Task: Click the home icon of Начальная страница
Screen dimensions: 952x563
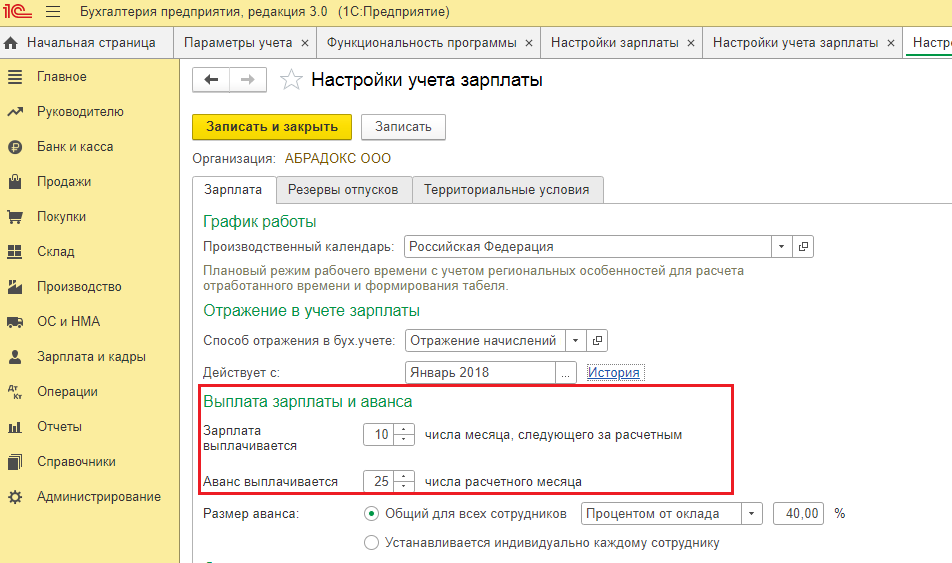Action: pos(11,43)
